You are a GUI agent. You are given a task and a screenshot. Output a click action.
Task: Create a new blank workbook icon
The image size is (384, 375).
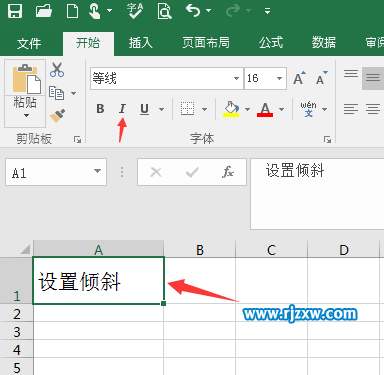click(x=72, y=11)
